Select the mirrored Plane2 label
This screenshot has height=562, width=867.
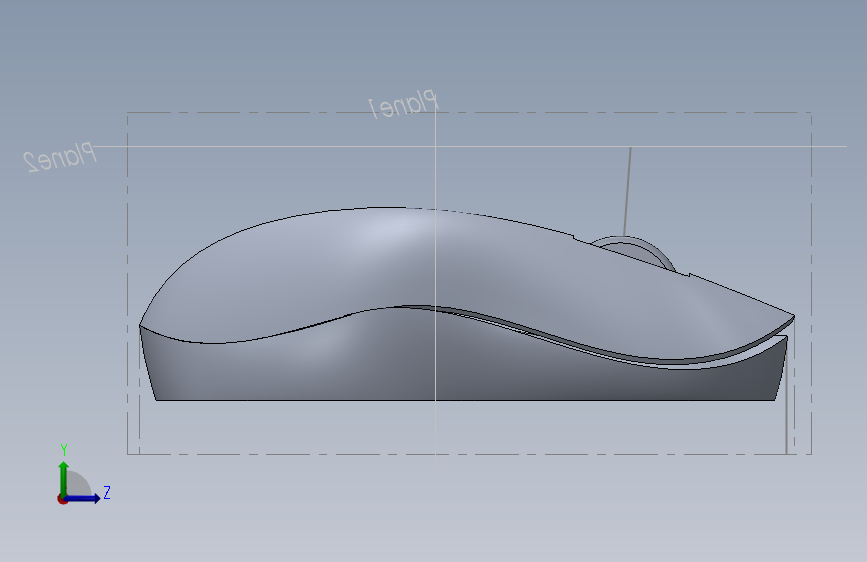60,157
